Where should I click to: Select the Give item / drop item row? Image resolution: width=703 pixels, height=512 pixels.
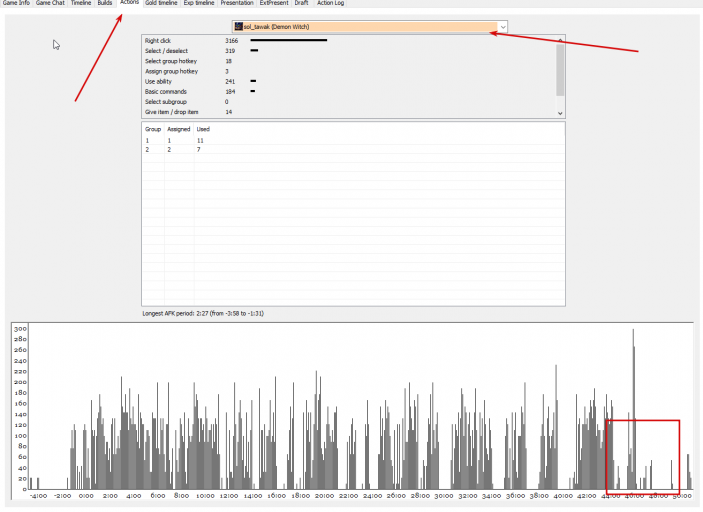(x=348, y=112)
